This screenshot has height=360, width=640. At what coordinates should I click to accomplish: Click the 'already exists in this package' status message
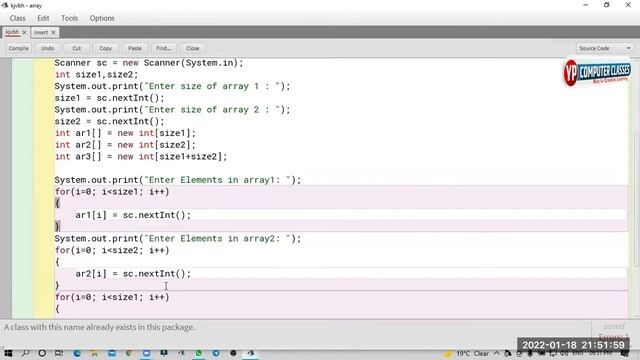(x=100, y=327)
